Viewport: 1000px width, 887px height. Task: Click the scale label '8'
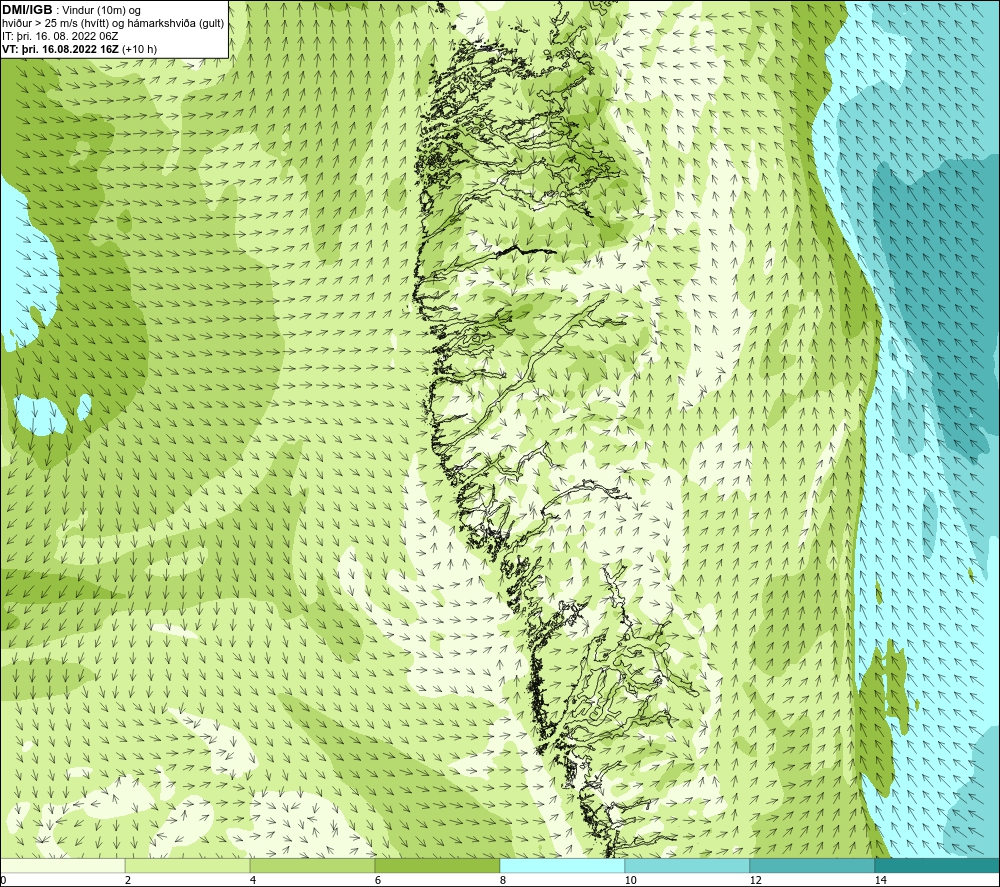click(x=503, y=880)
